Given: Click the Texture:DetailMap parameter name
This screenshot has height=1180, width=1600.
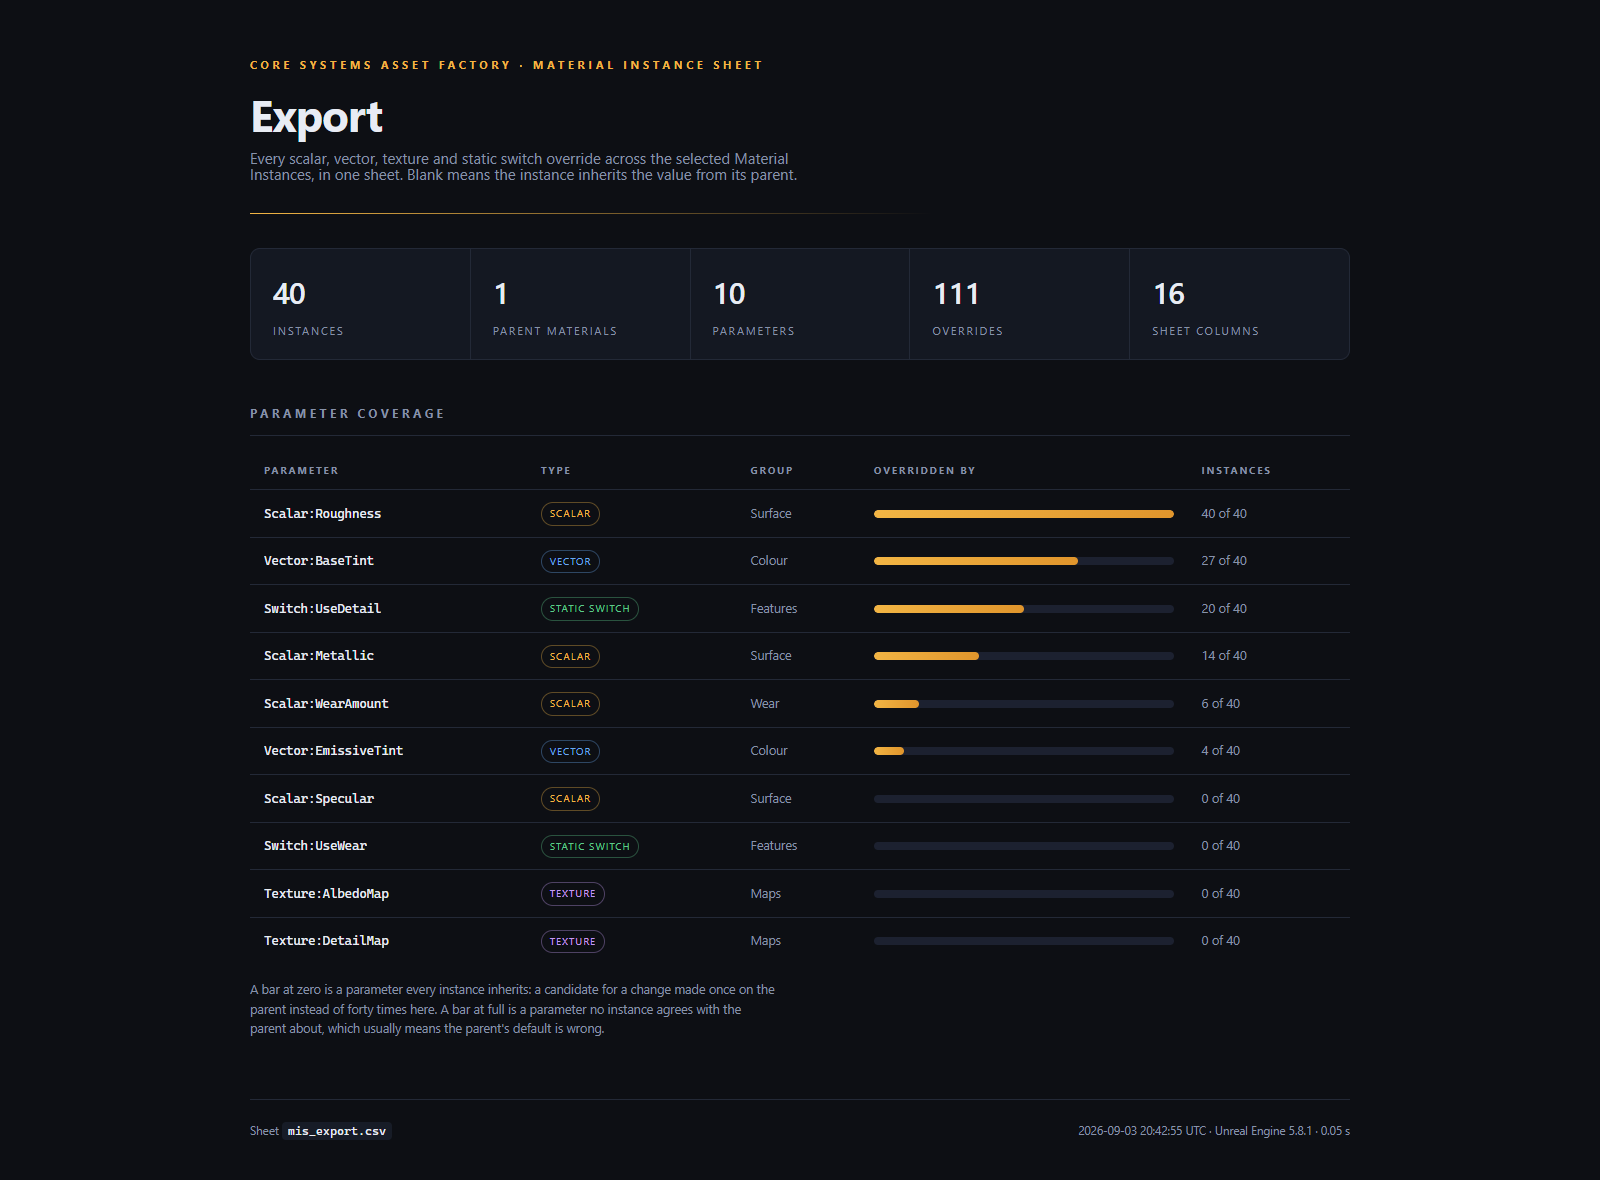Looking at the screenshot, I should click(326, 941).
